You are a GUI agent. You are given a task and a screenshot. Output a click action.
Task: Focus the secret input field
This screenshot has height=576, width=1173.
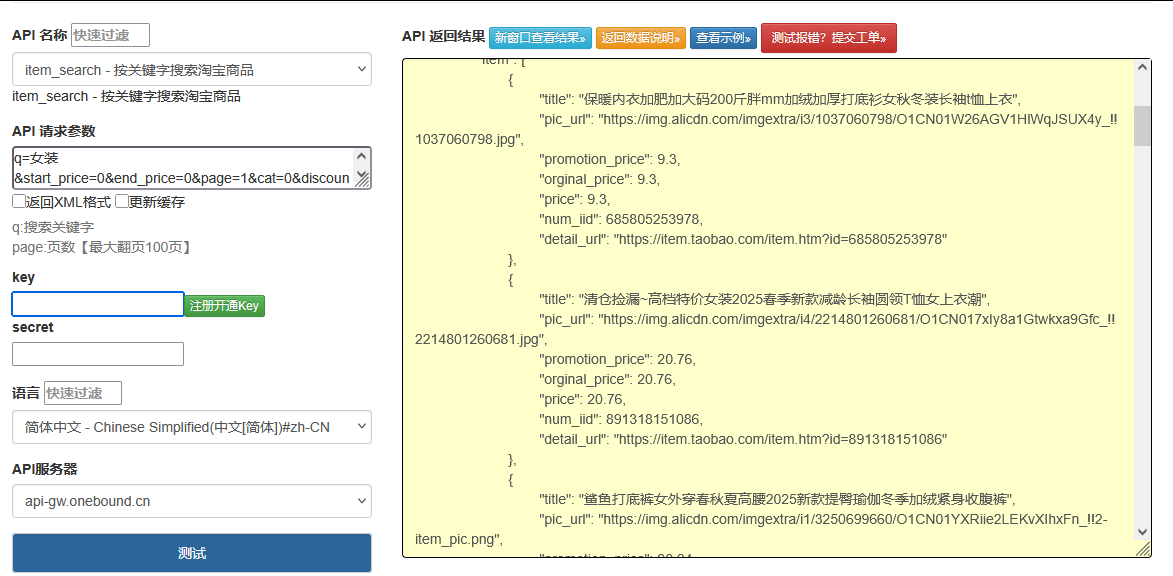98,354
